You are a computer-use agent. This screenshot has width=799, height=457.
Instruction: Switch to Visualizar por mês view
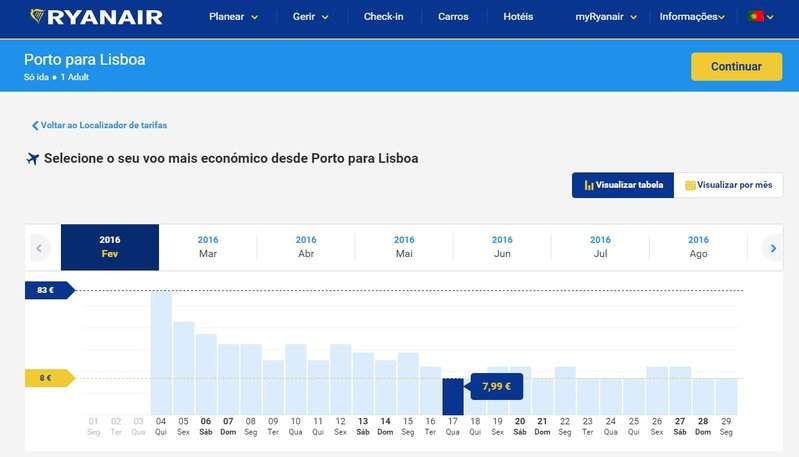[x=728, y=185]
